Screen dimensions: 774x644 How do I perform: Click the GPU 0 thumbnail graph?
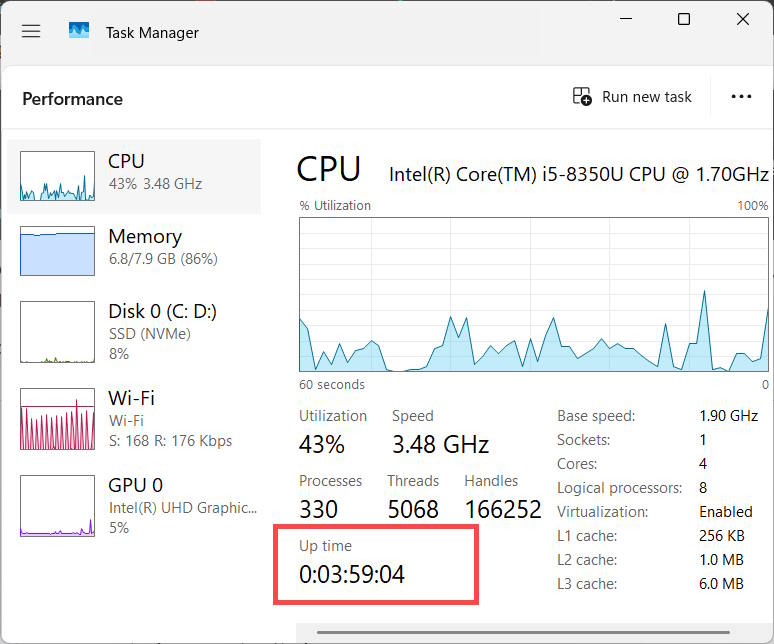click(x=57, y=505)
